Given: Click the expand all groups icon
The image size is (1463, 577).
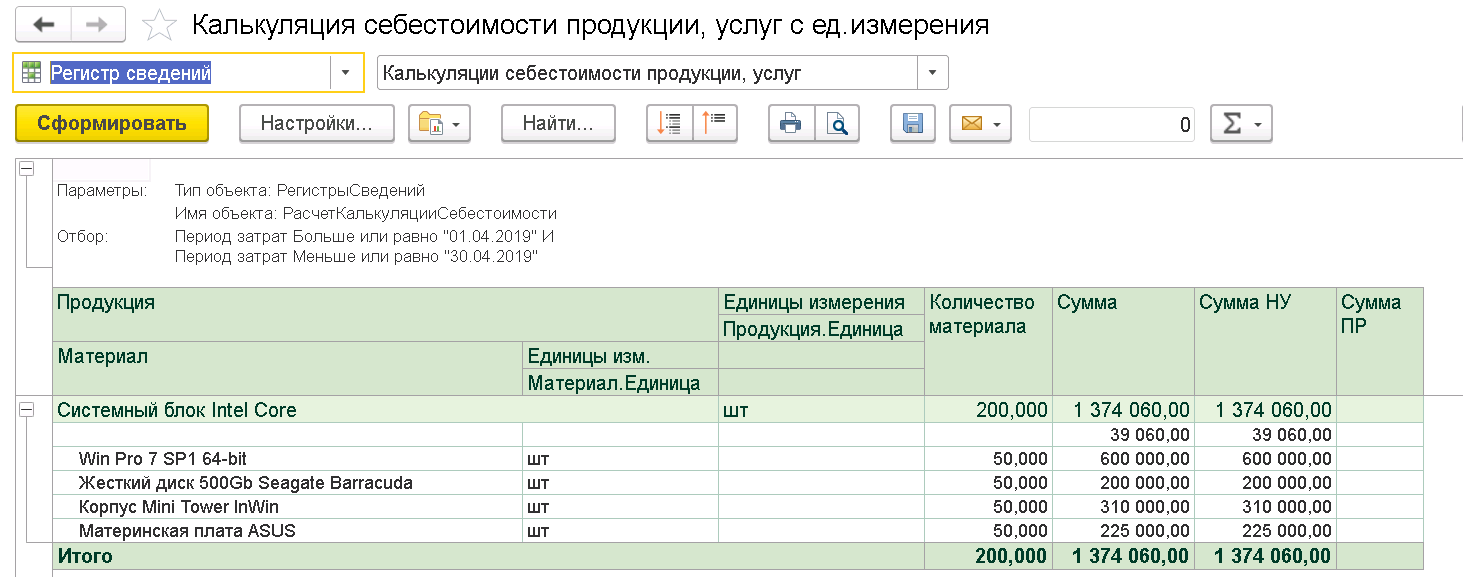Looking at the screenshot, I should coord(715,124).
